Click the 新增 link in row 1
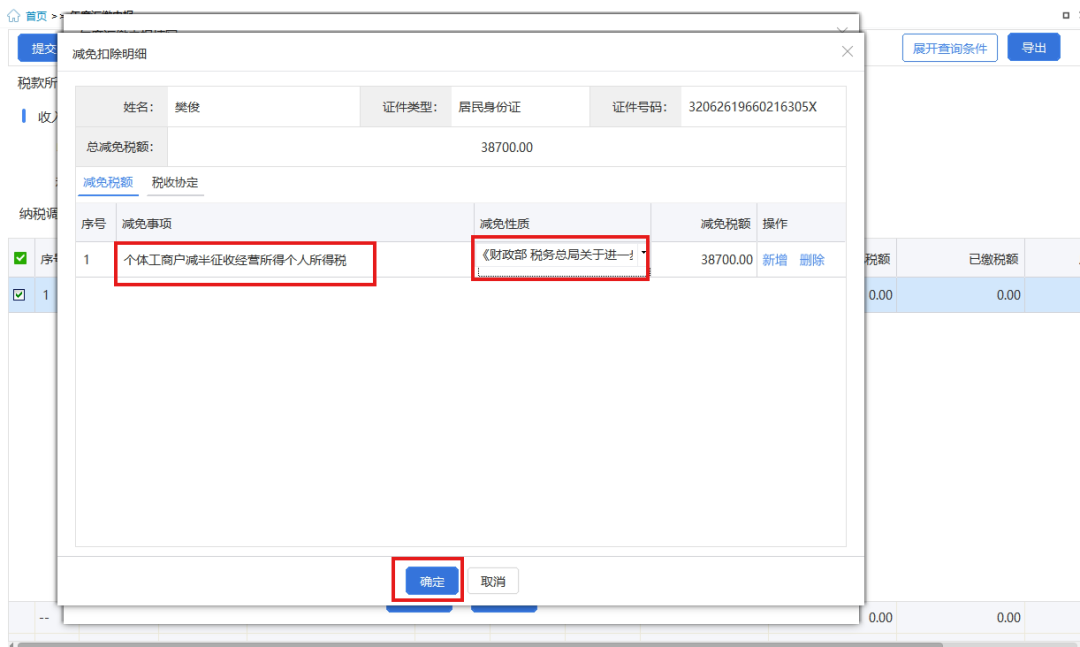The image size is (1080, 647). point(775,260)
